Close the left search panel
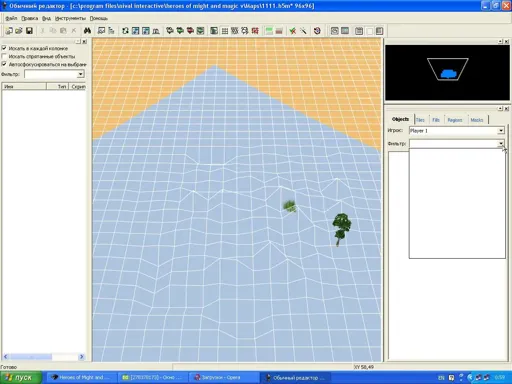Screen dimensions: 512x384 [x=85, y=42]
